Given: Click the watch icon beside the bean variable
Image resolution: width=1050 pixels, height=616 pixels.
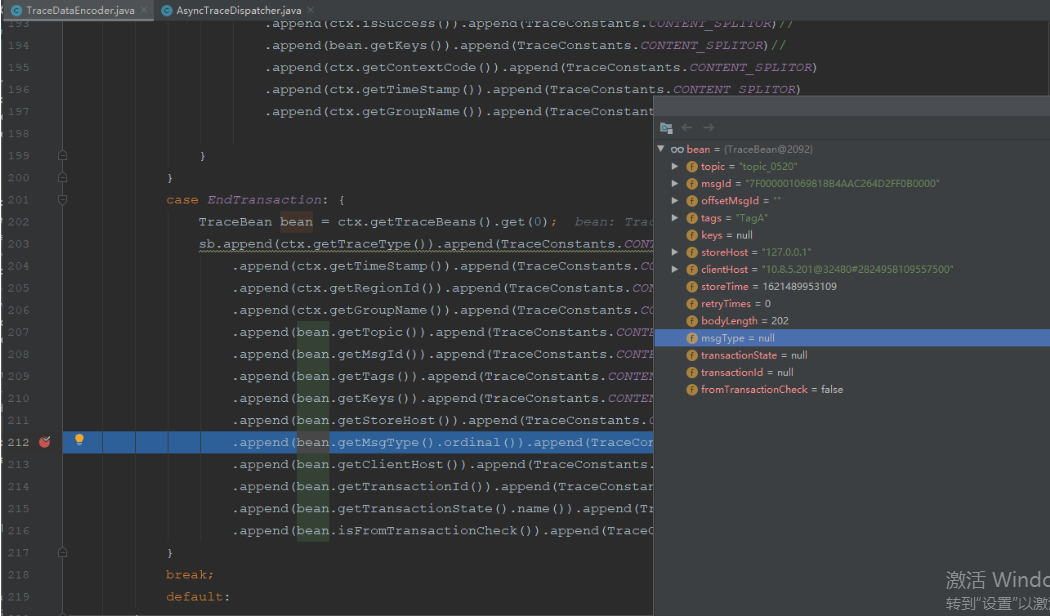Looking at the screenshot, I should [x=678, y=148].
